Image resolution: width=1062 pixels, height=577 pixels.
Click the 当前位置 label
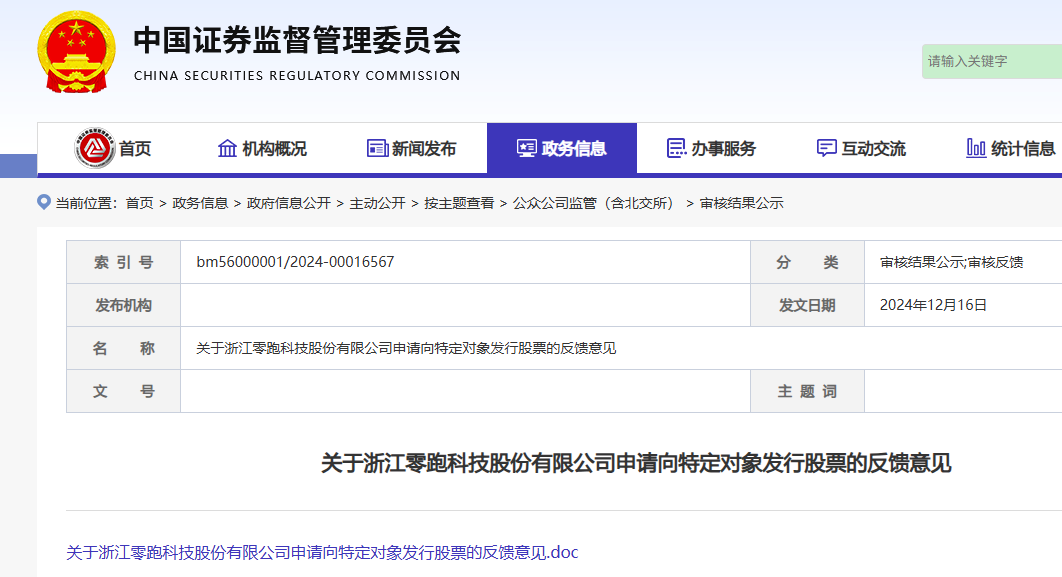point(86,203)
